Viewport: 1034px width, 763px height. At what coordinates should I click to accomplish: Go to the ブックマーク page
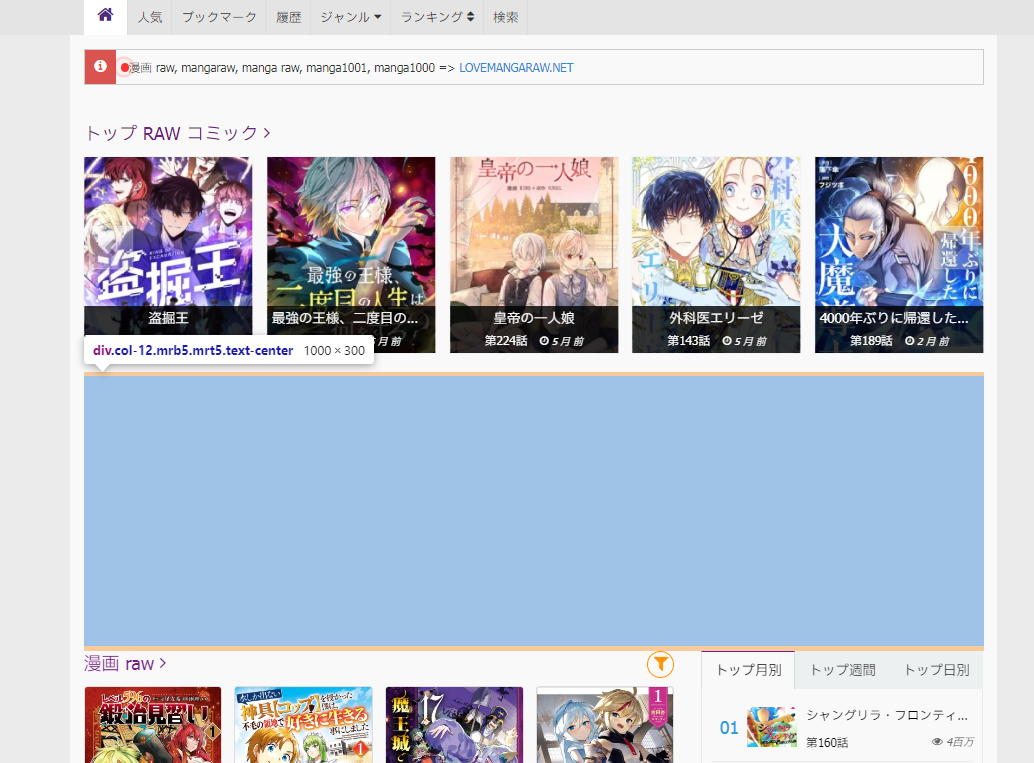coord(219,17)
